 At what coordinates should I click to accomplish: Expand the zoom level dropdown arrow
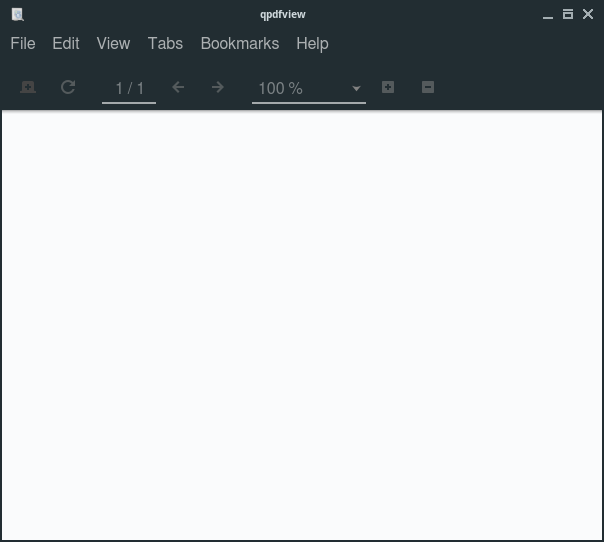(356, 89)
